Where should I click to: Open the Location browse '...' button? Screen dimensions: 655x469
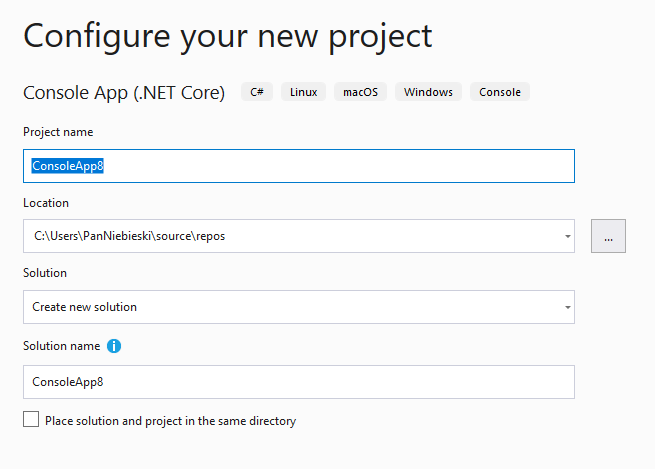click(608, 236)
